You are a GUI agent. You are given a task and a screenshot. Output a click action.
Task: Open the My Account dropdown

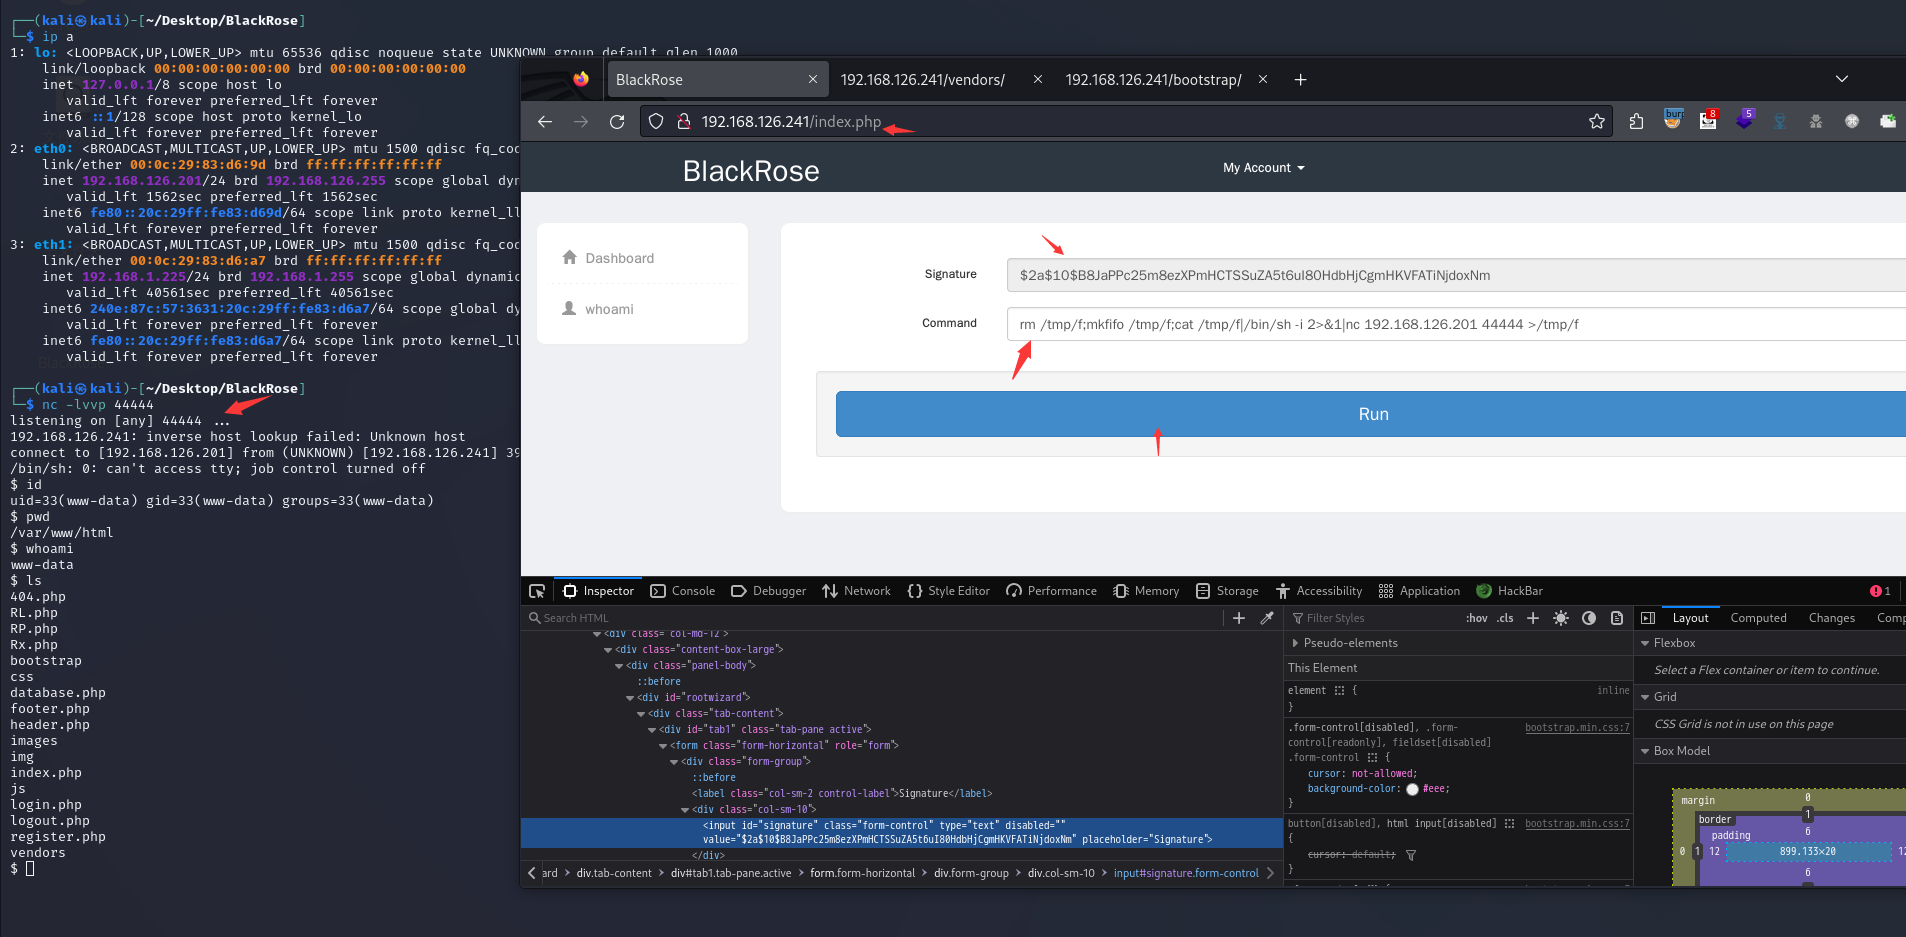tap(1264, 168)
